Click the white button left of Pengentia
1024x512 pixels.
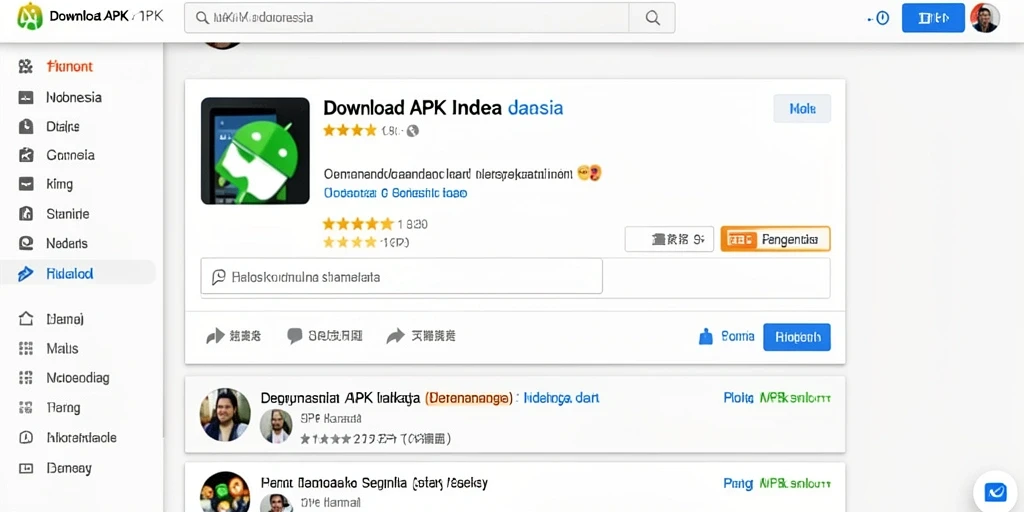pyautogui.click(x=669, y=240)
